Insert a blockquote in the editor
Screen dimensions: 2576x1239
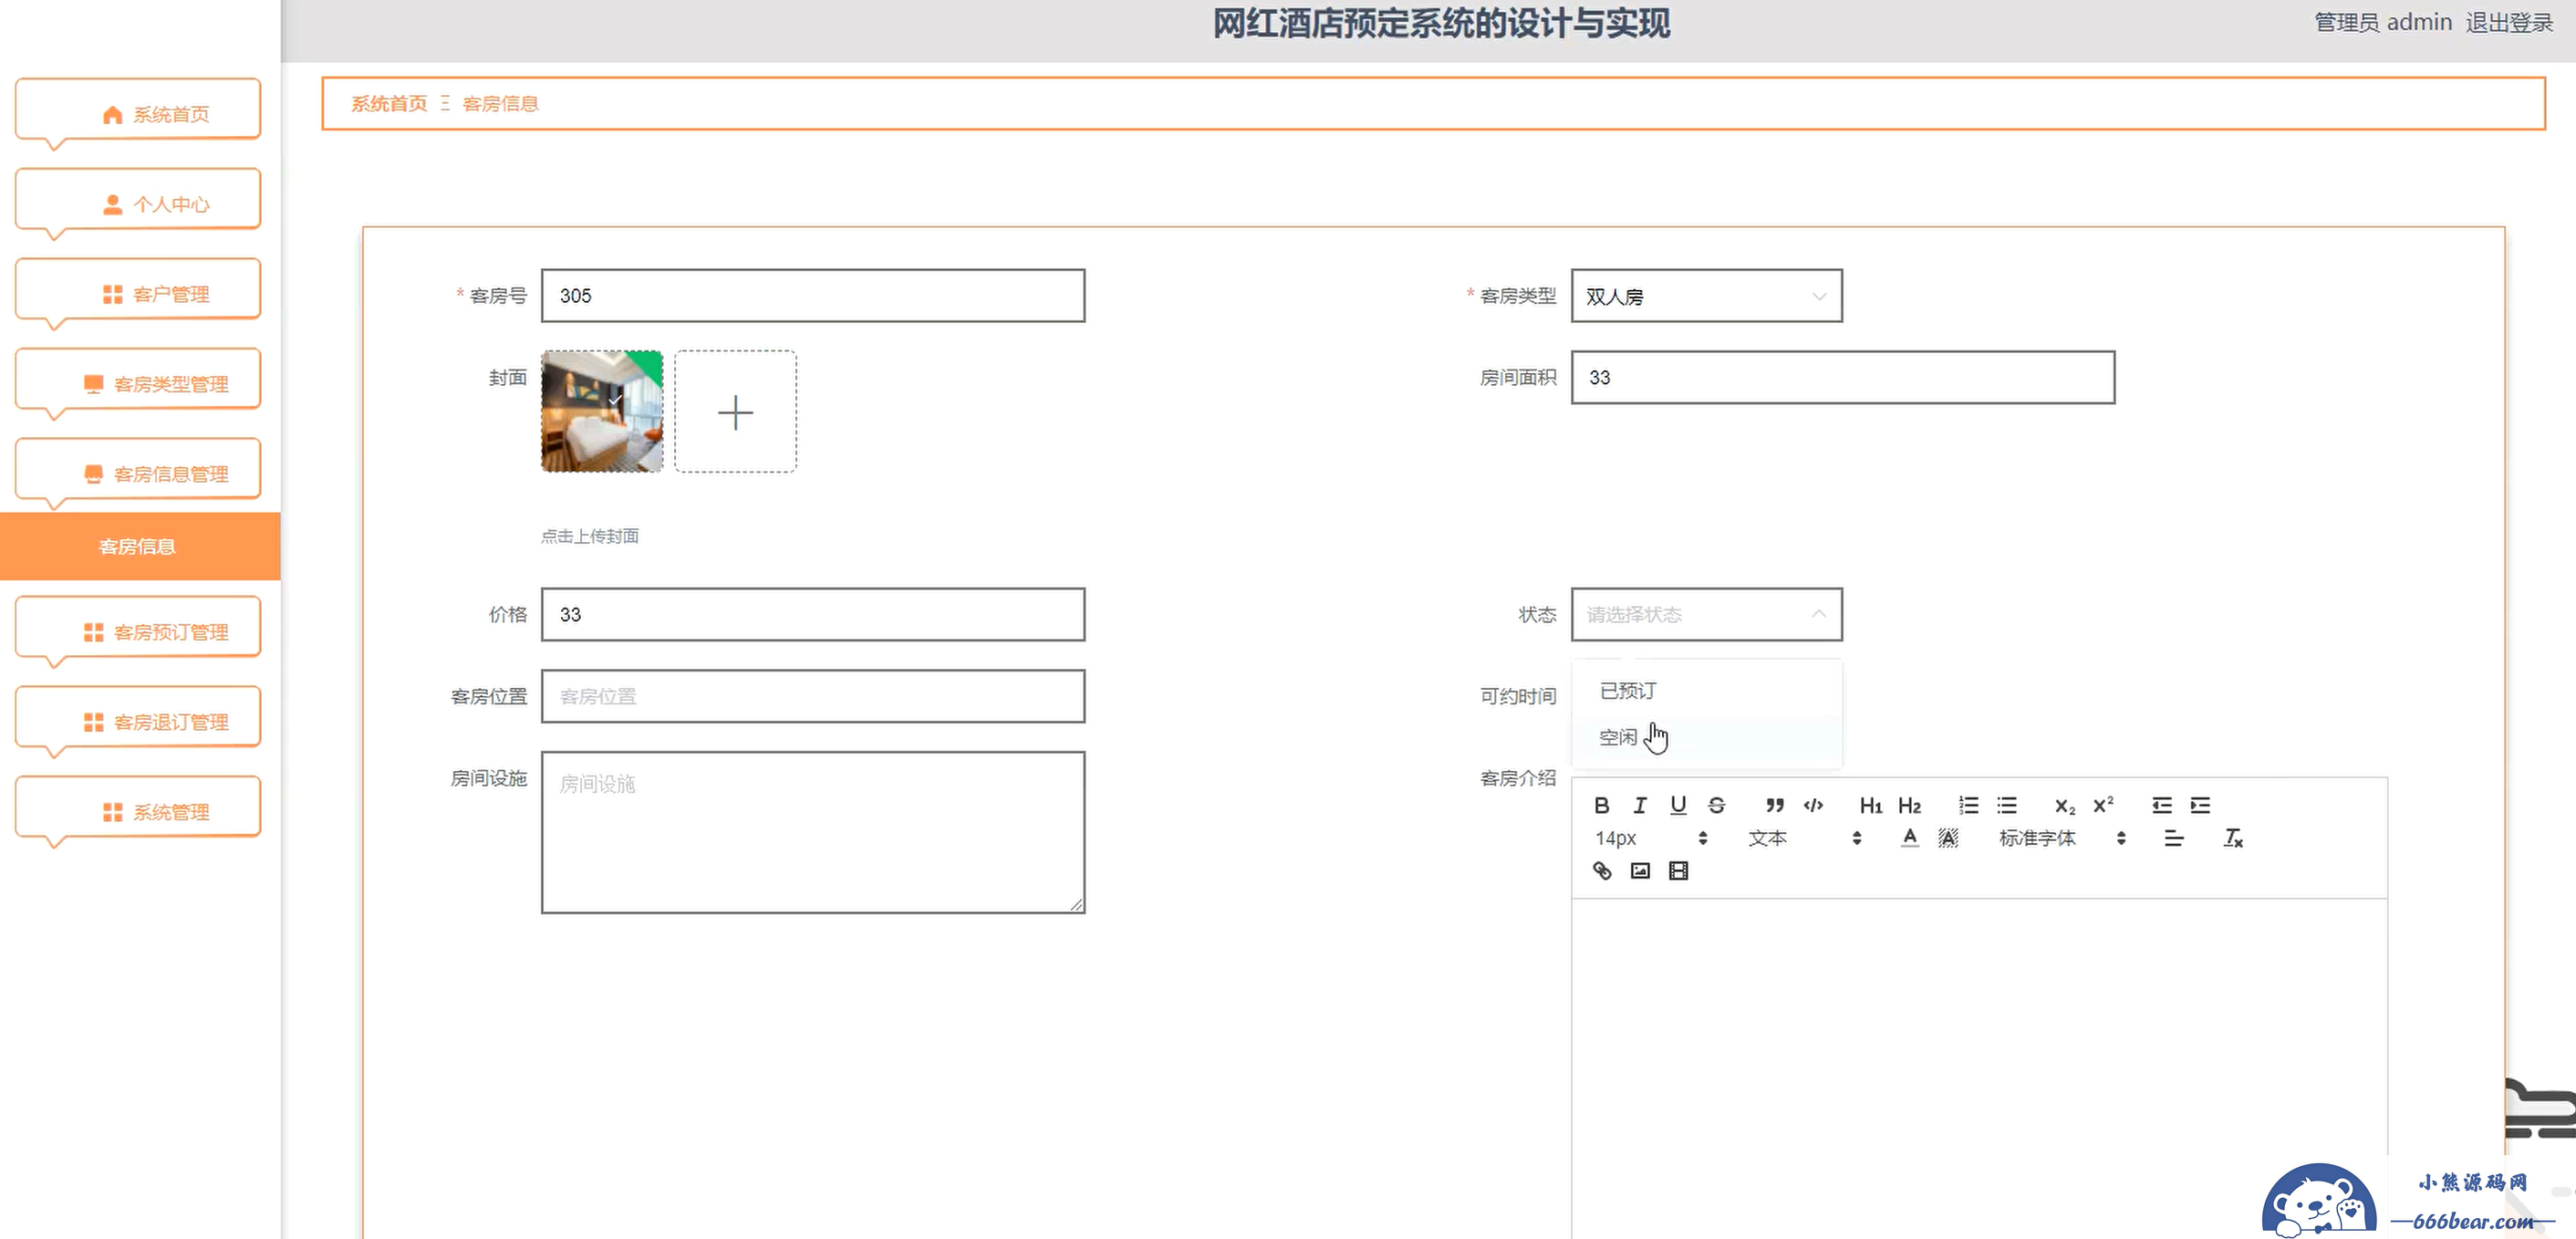[1774, 805]
